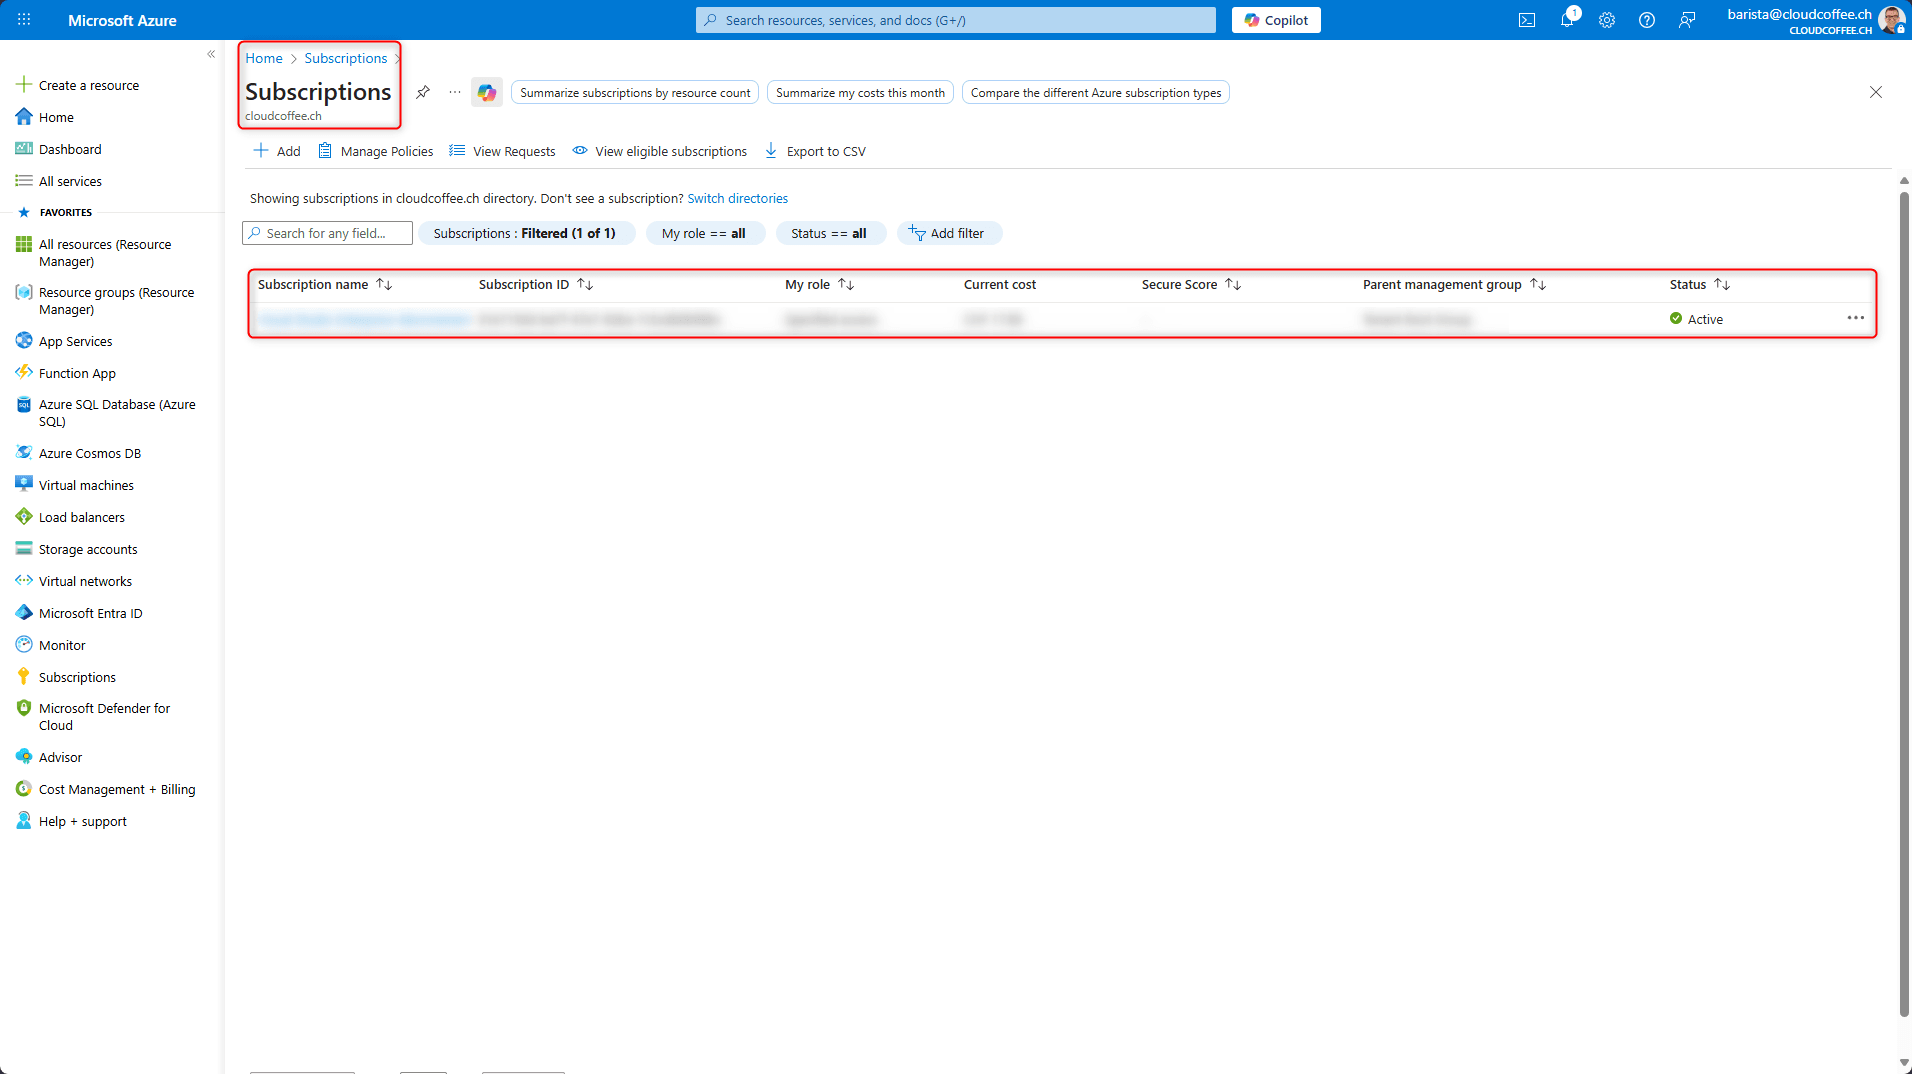Pin the Subscriptions blade
The width and height of the screenshot is (1912, 1074).
coord(423,92)
